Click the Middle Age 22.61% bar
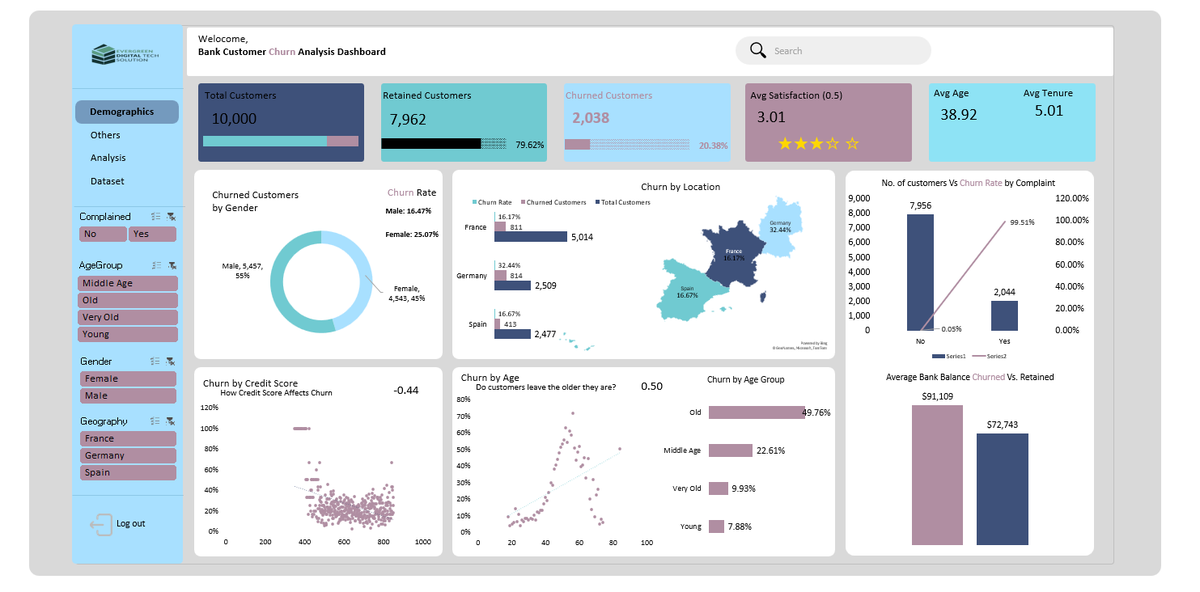The height and width of the screenshot is (592, 1200). point(730,450)
